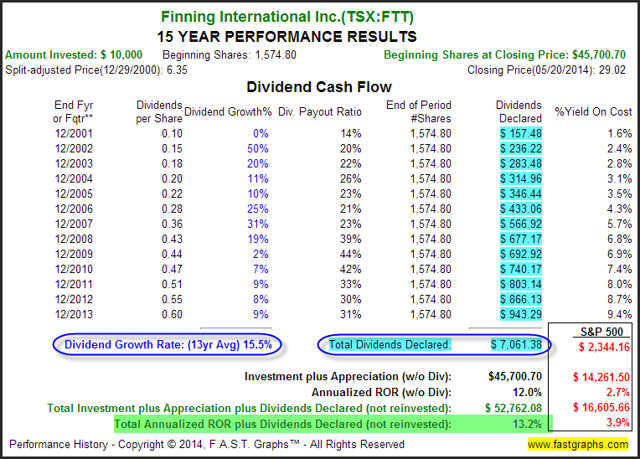640x459 pixels.
Task: Click the Finning International Inc.(TSX:FTT) title
Action: point(287,17)
